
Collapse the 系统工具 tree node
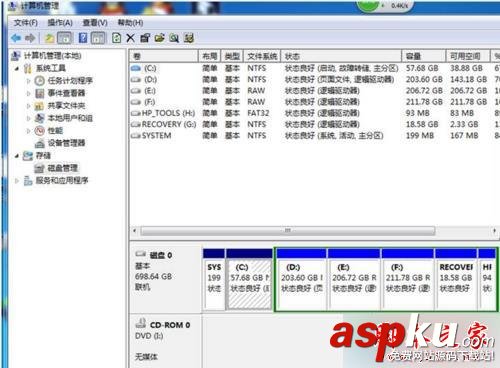pos(17,68)
